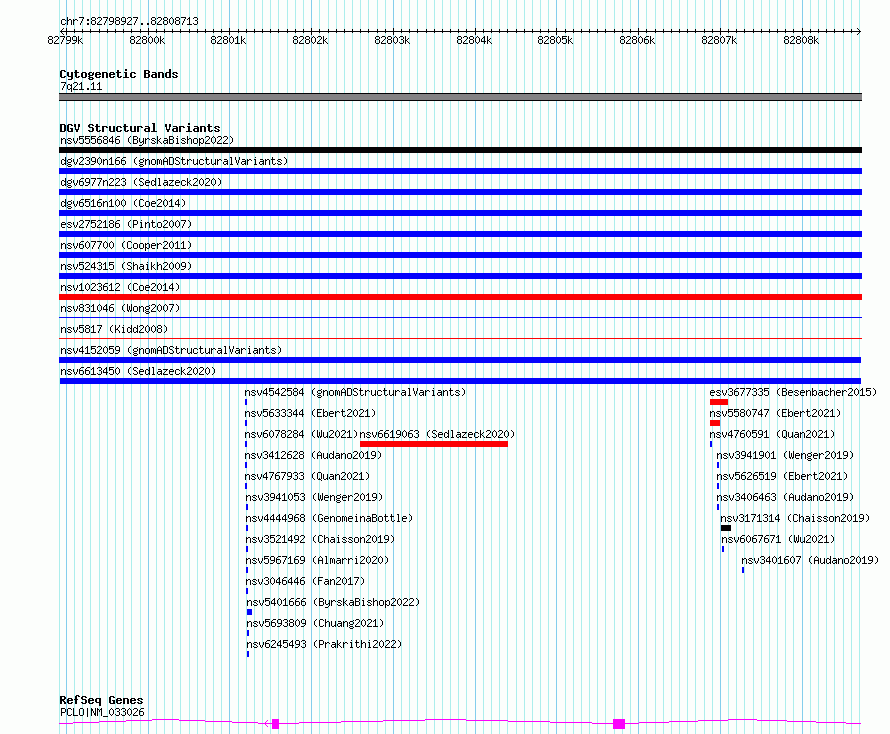Select esv2752186 (Pinto2007) label
Image resolution: width=890 pixels, height=734 pixels.
[126, 224]
